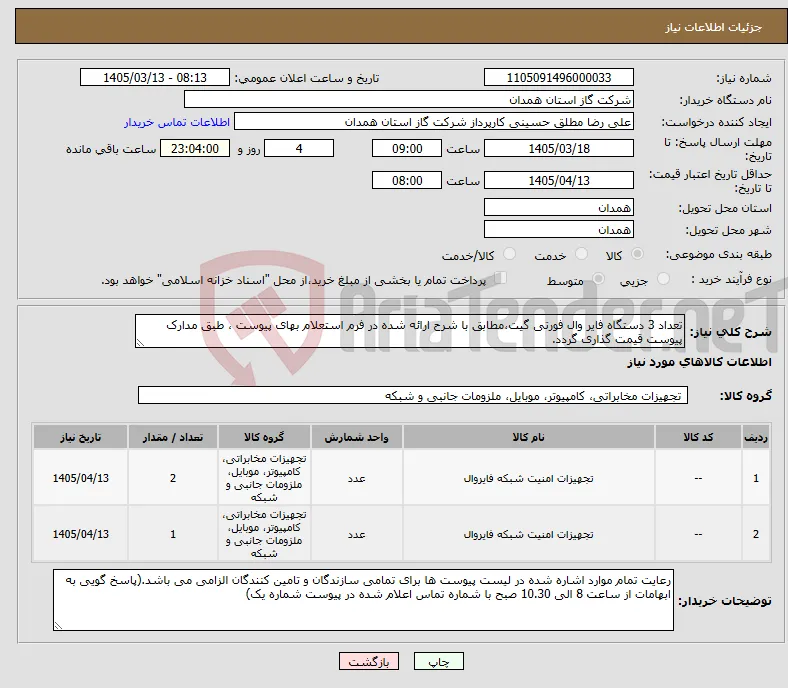Click the quantity 2 cell in row 1
Image resolution: width=788 pixels, height=688 pixels.
pos(173,478)
